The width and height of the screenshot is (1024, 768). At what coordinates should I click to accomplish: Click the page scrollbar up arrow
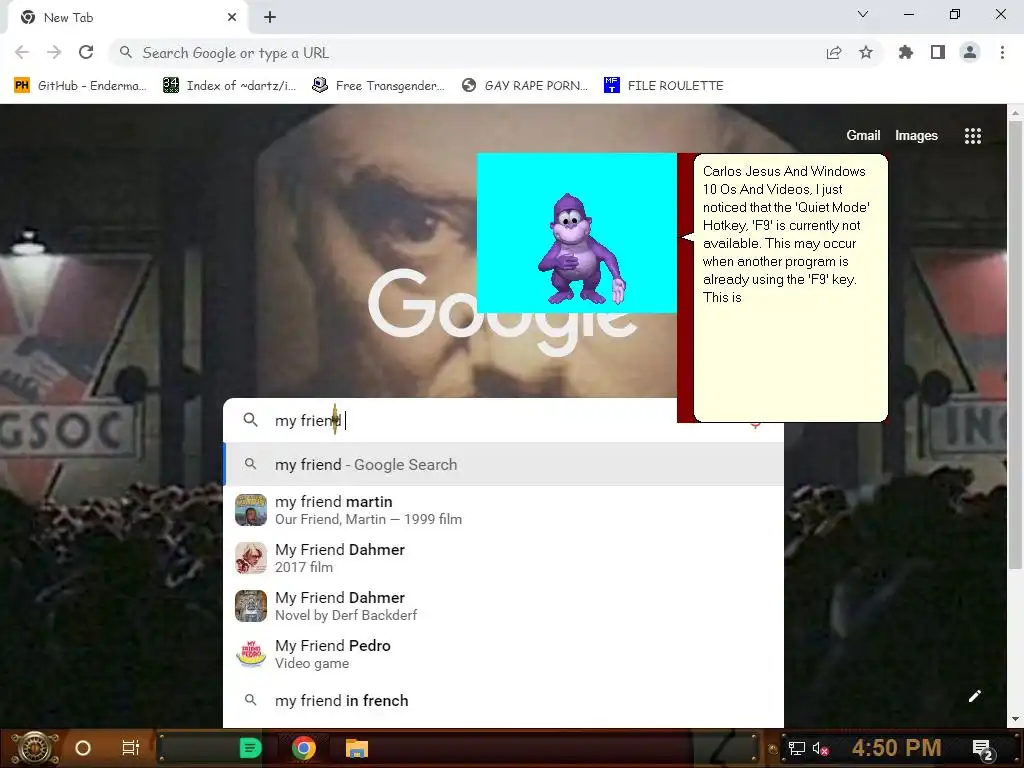pos(1016,113)
